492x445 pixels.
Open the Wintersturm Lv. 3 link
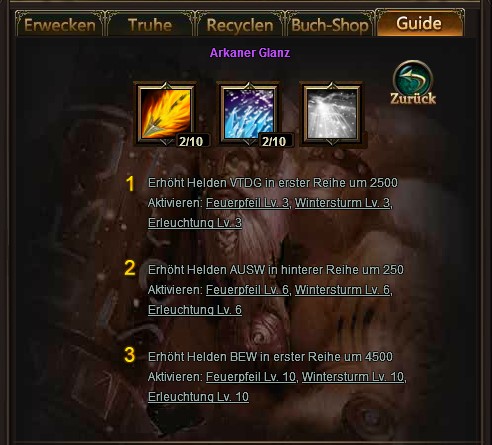(342, 203)
